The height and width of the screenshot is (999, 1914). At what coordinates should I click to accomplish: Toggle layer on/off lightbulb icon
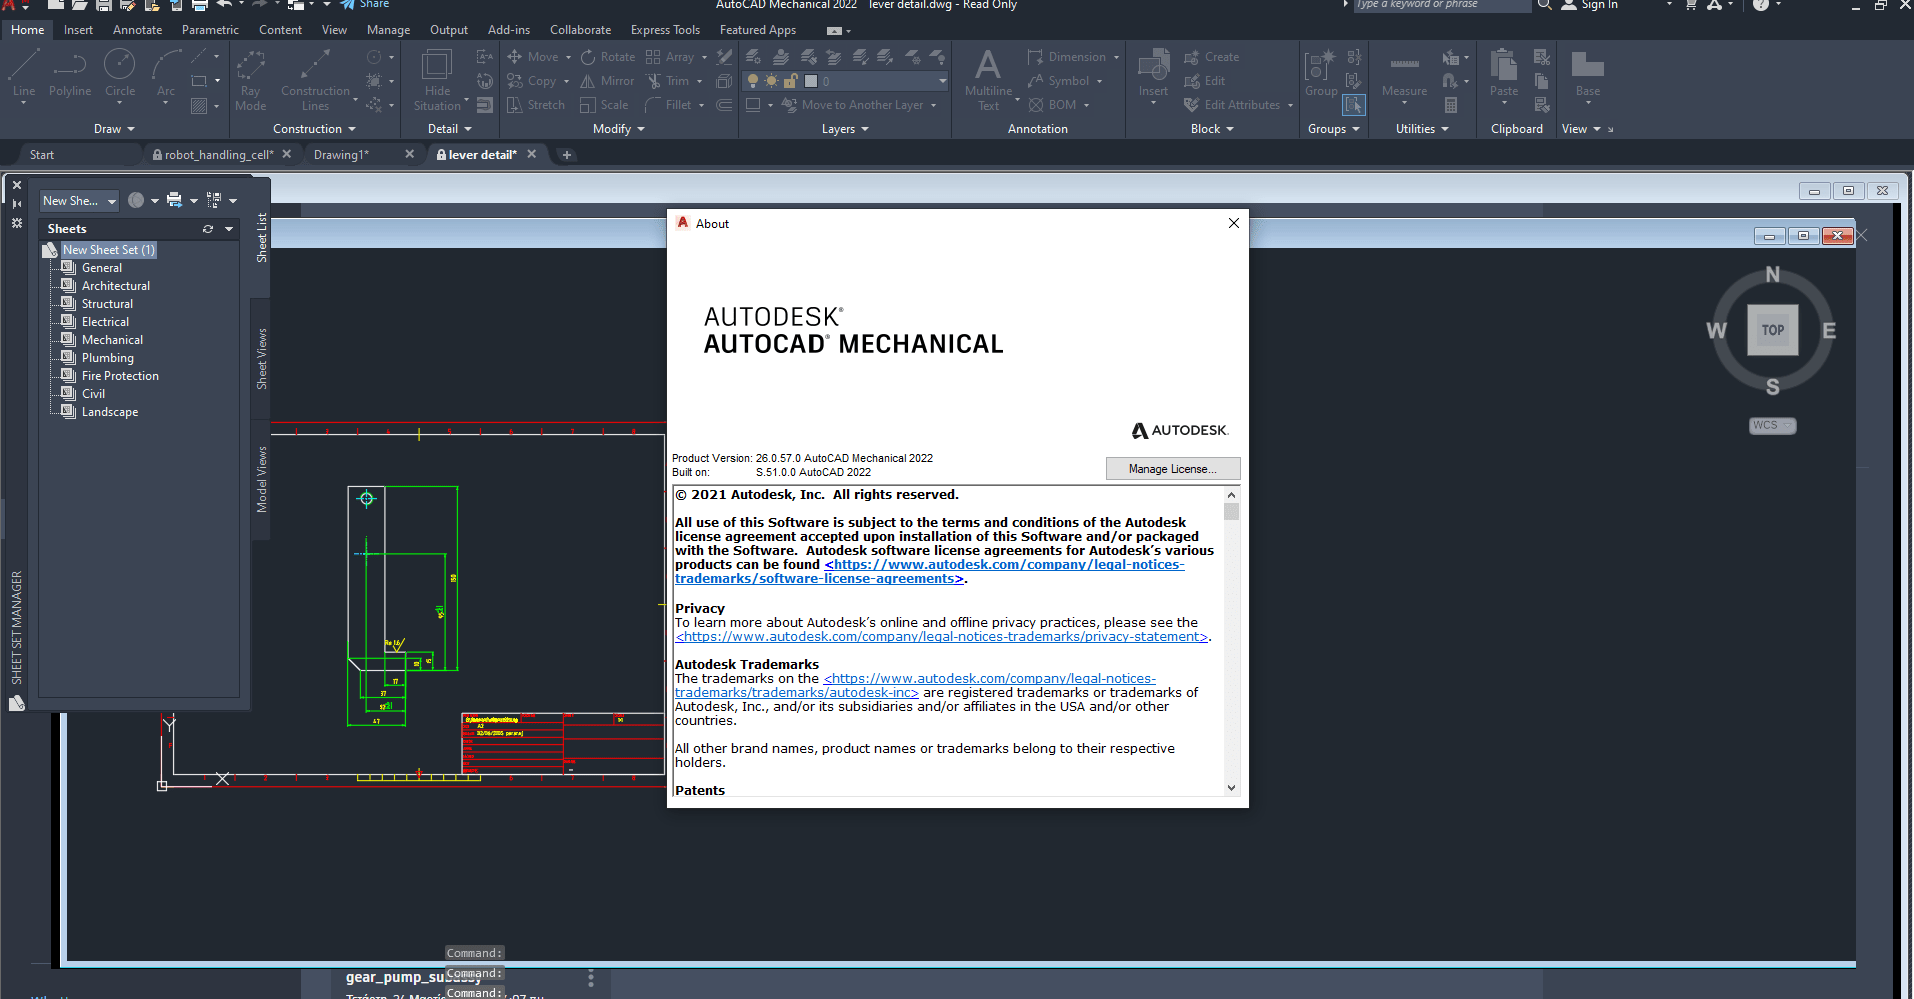pos(754,81)
